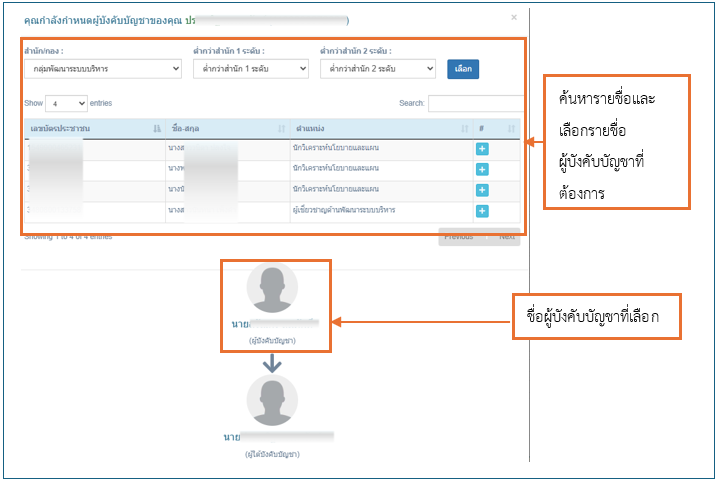
Task: Click the supervisor name above (ผู้บังคับบัญชา)
Action: (275, 324)
